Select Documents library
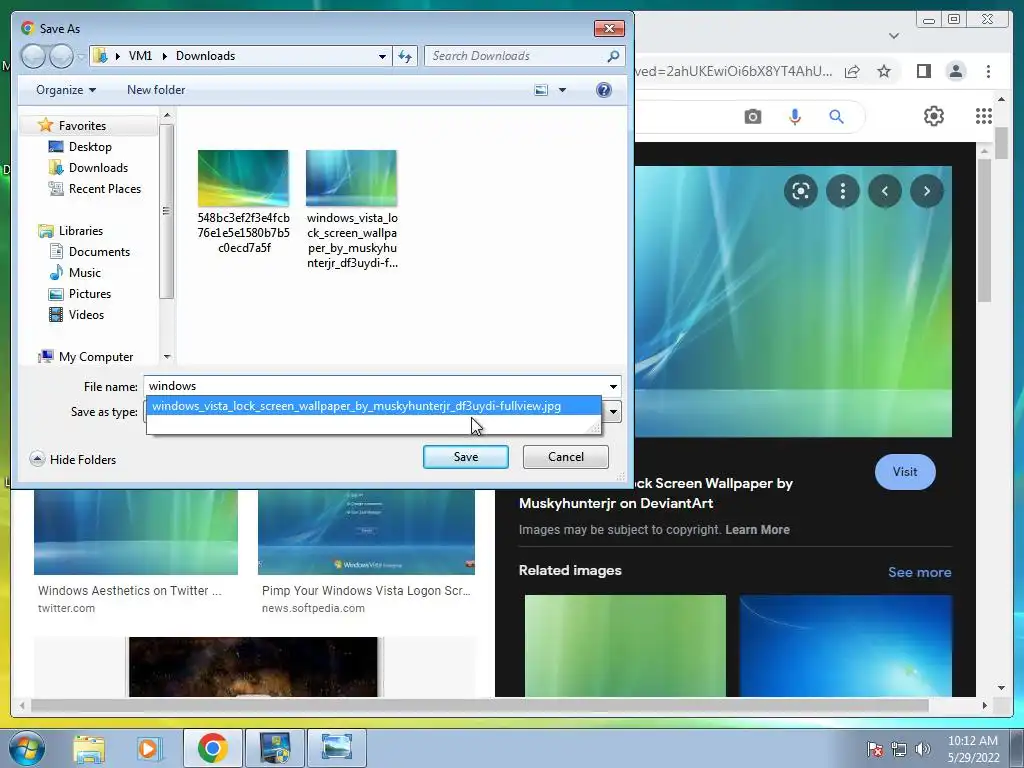Image resolution: width=1024 pixels, height=768 pixels. tap(99, 251)
